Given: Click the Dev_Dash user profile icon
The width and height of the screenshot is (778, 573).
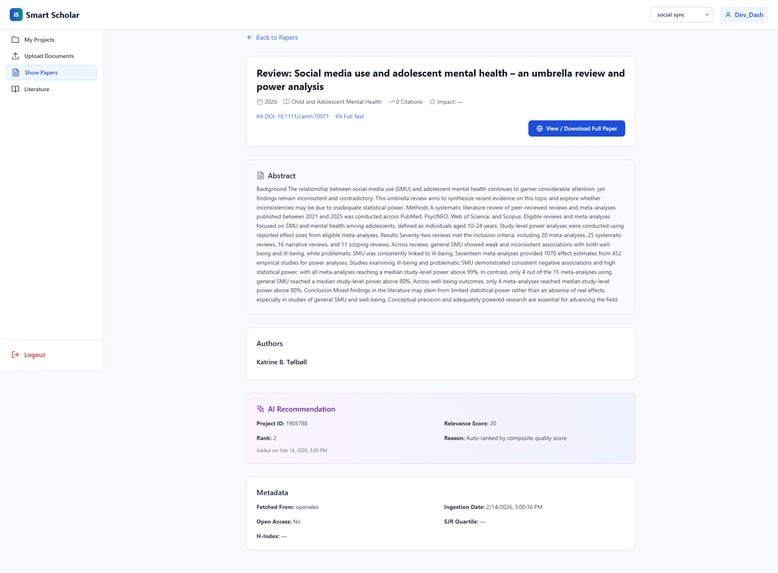Looking at the screenshot, I should point(728,15).
